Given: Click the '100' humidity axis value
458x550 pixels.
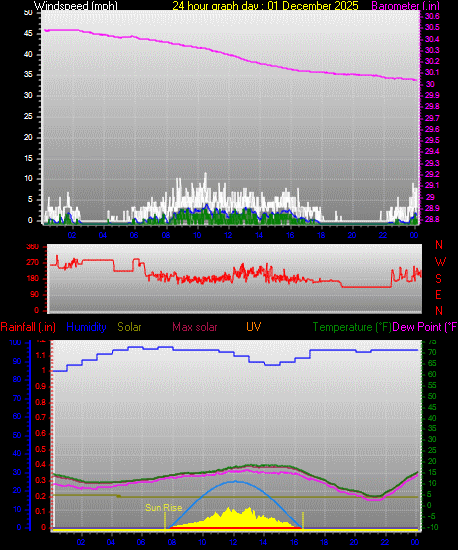Looking at the screenshot, I should click(x=15, y=343).
